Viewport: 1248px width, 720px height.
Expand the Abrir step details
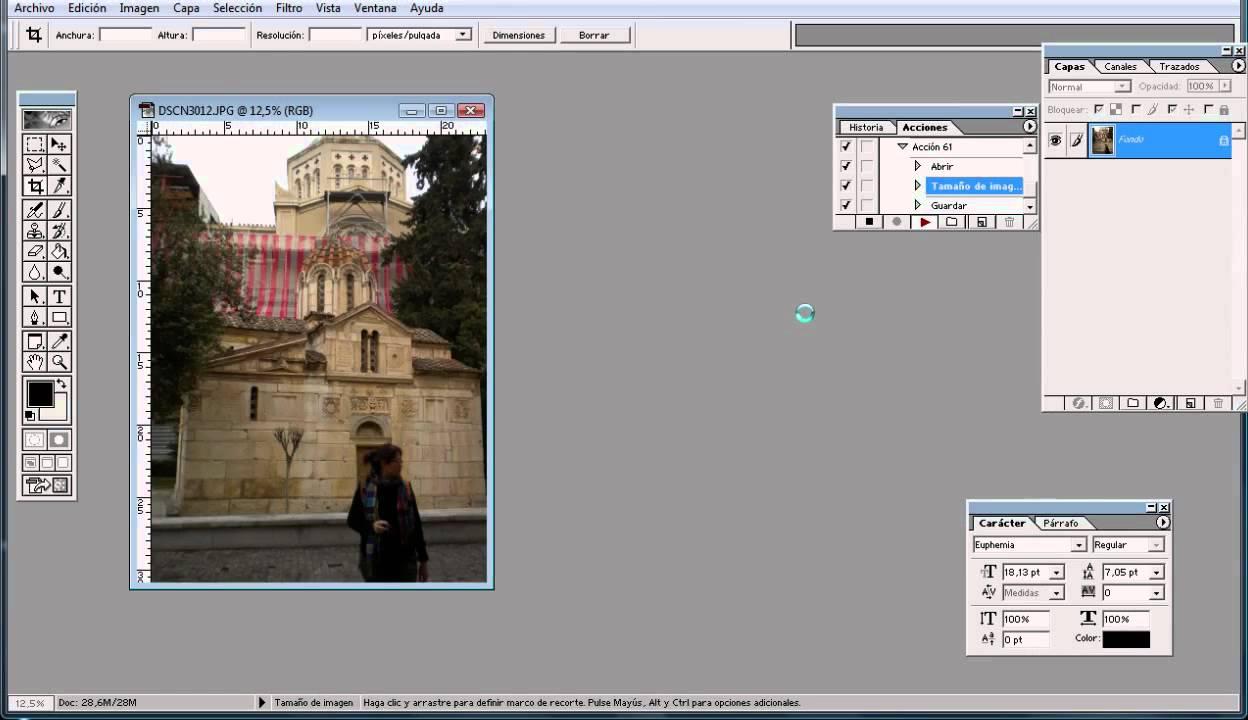pos(918,166)
